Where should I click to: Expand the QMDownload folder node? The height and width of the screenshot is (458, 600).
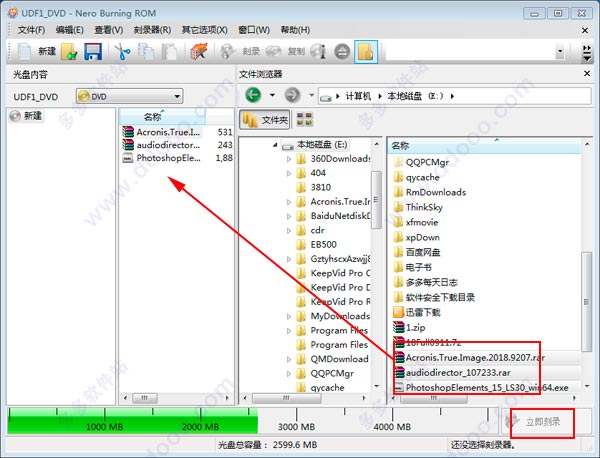click(x=289, y=359)
